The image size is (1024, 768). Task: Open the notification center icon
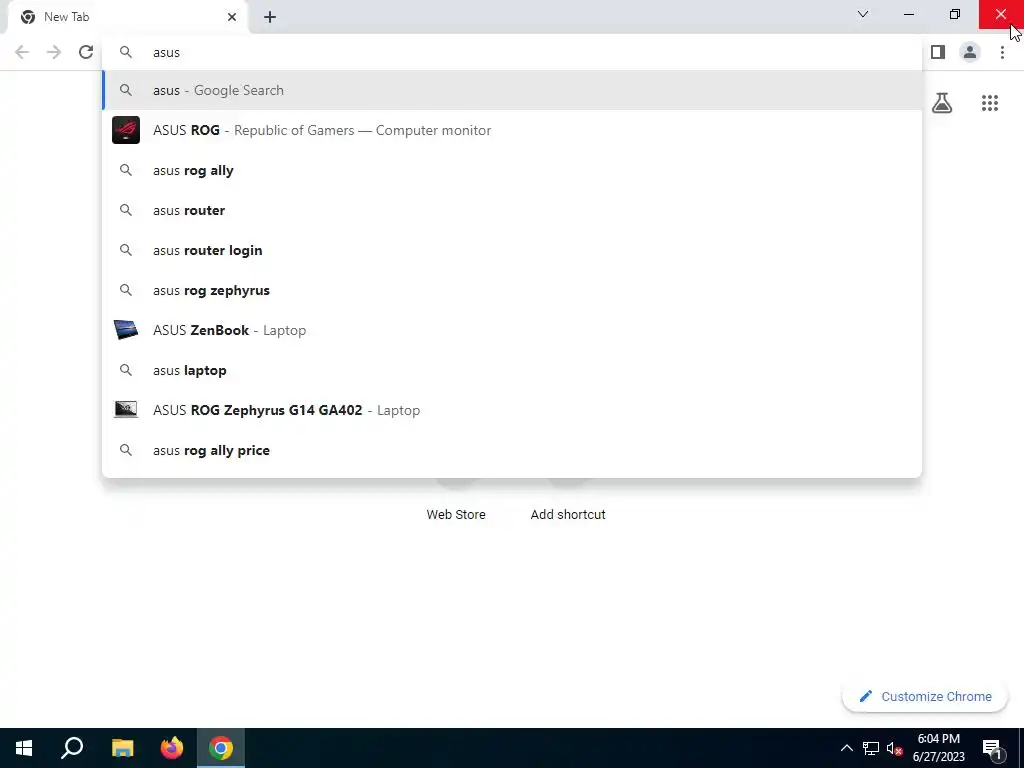[x=992, y=749]
